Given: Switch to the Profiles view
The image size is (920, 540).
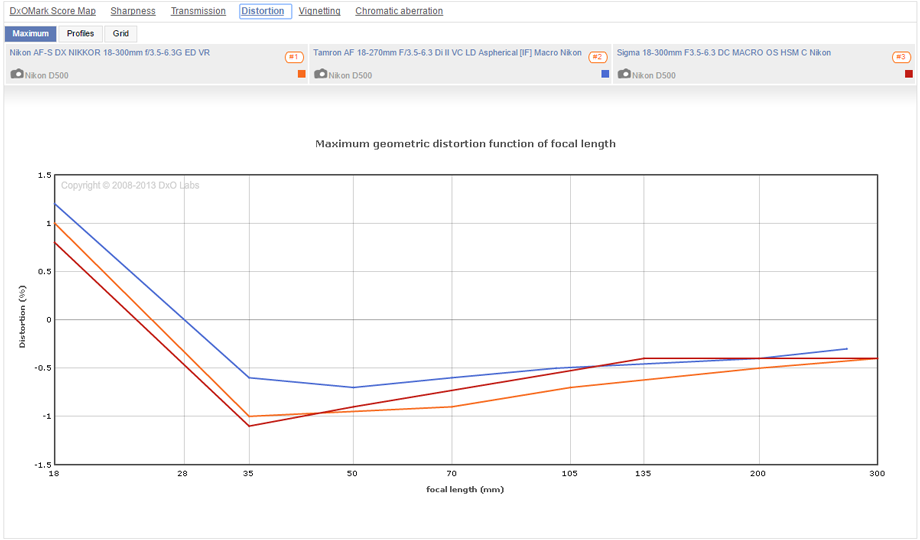Looking at the screenshot, I should (80, 34).
